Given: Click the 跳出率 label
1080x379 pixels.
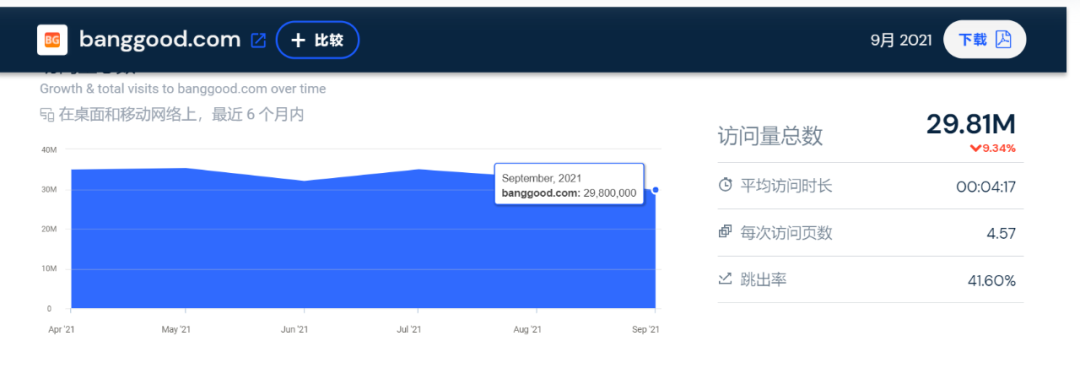Looking at the screenshot, I should tap(763, 280).
